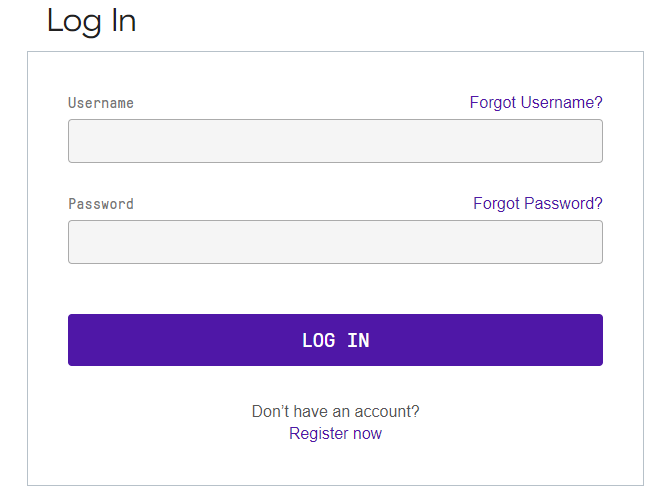The image size is (653, 497).
Task: Click the Password field label
Action: (x=101, y=204)
